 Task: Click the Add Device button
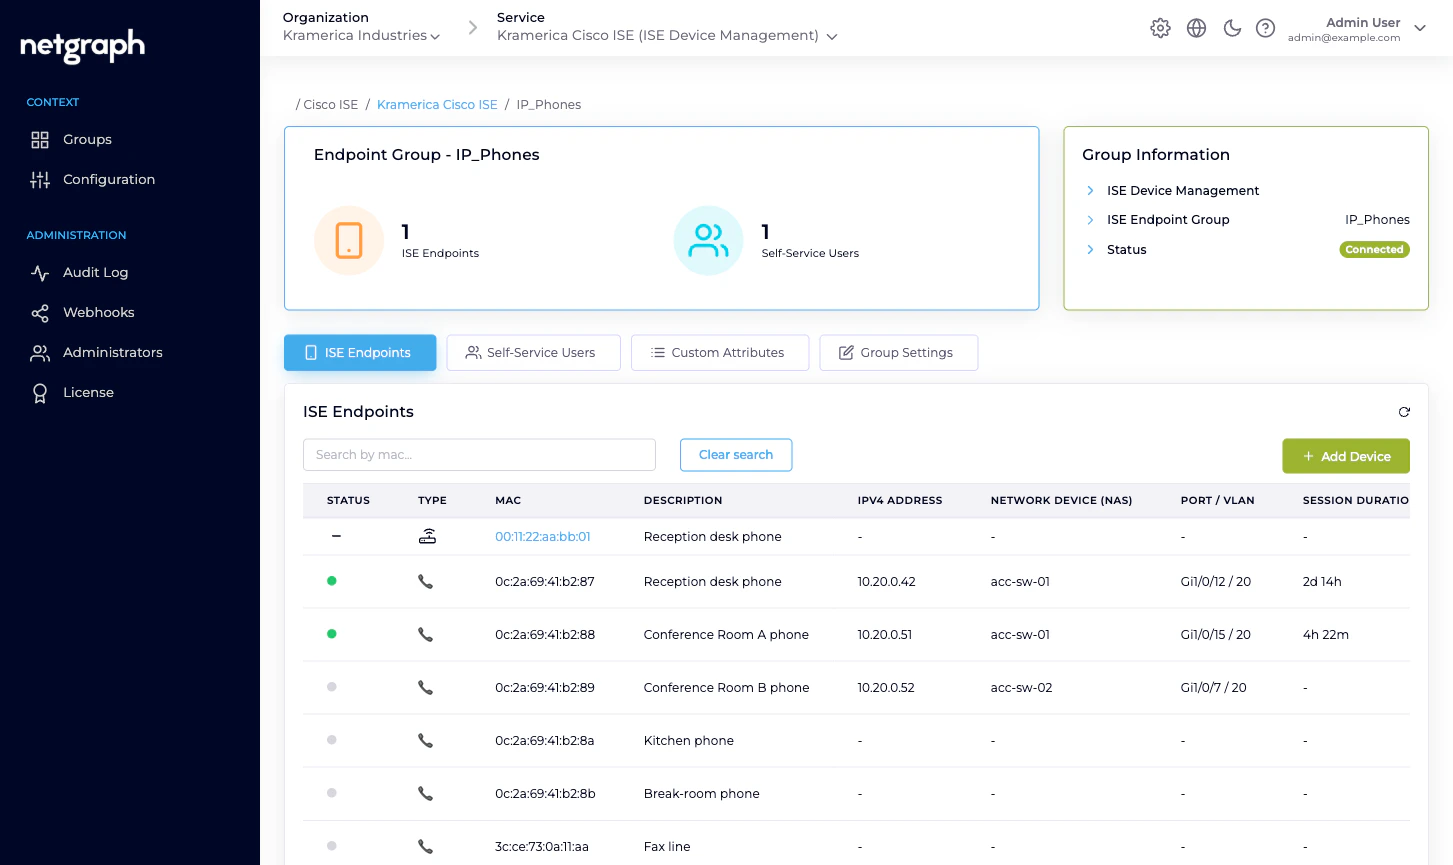tap(1346, 456)
